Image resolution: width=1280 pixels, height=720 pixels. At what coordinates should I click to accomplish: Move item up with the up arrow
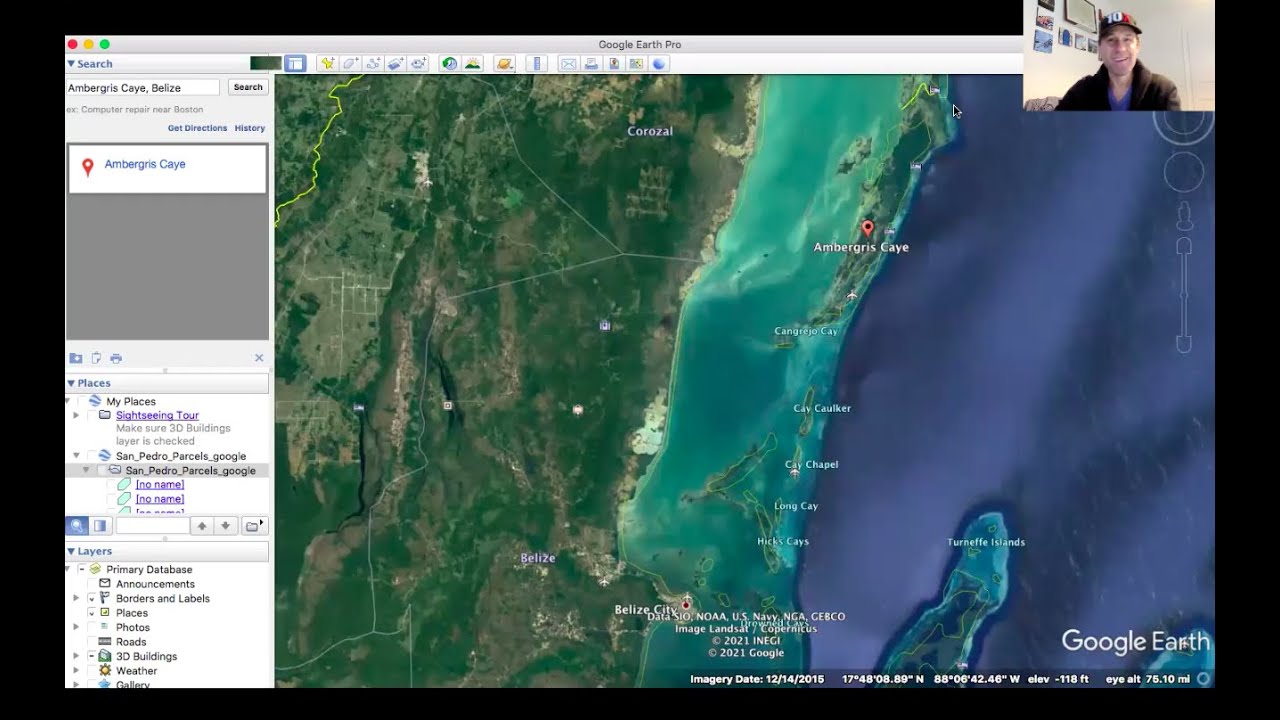click(202, 526)
